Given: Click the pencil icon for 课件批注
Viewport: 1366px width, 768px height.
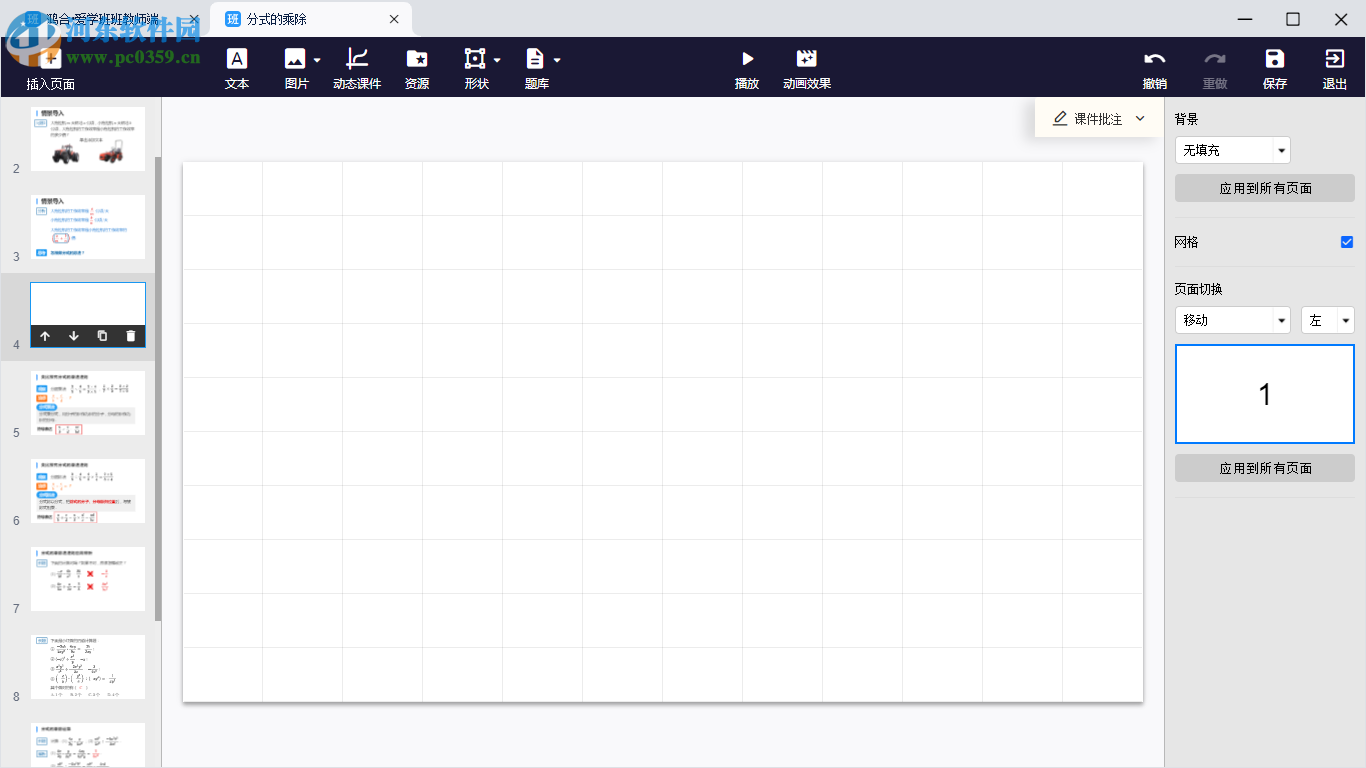Looking at the screenshot, I should [x=1060, y=119].
